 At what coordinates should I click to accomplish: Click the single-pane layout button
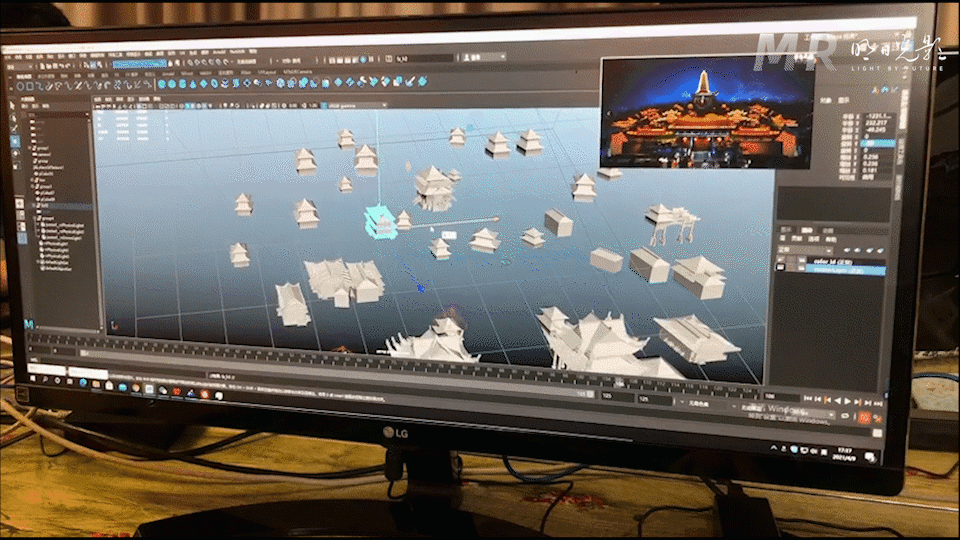pyautogui.click(x=20, y=204)
